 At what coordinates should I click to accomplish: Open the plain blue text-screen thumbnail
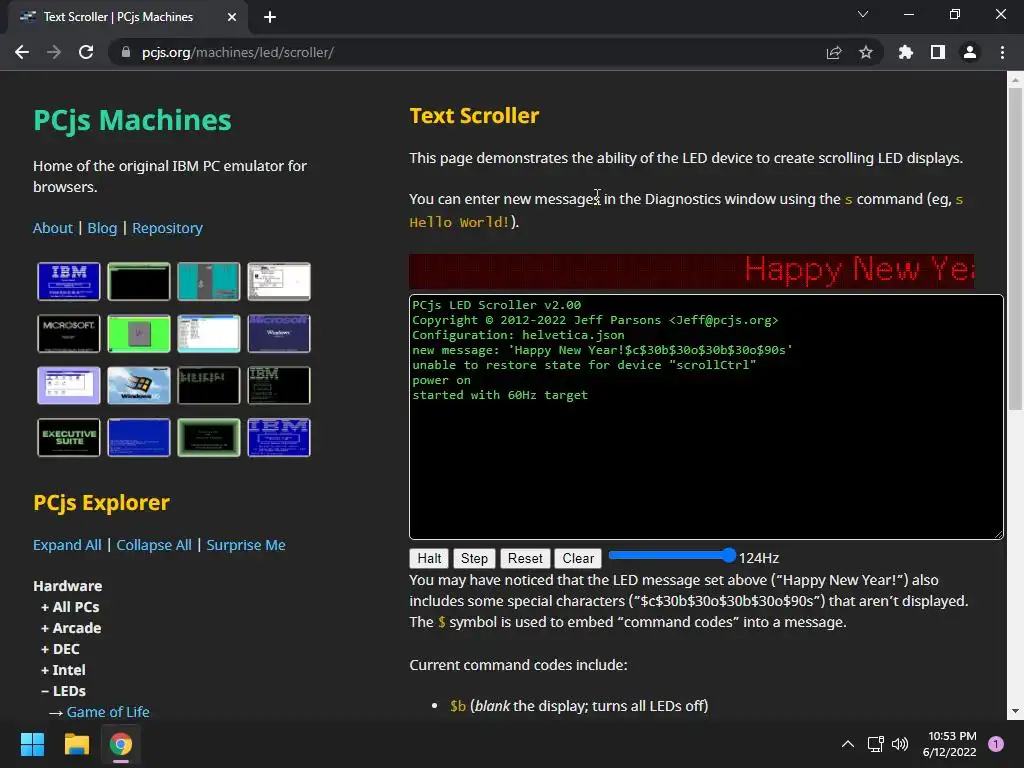click(139, 438)
